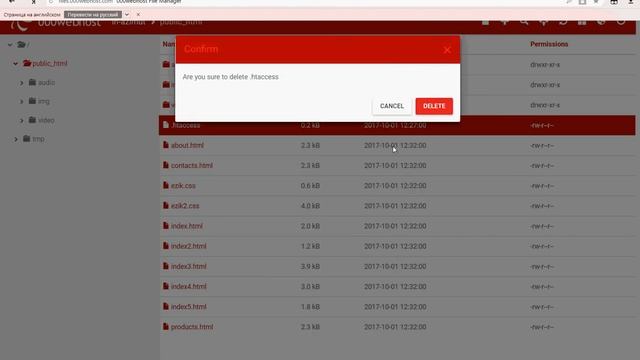Click the Confirm dialog title

click(x=201, y=49)
